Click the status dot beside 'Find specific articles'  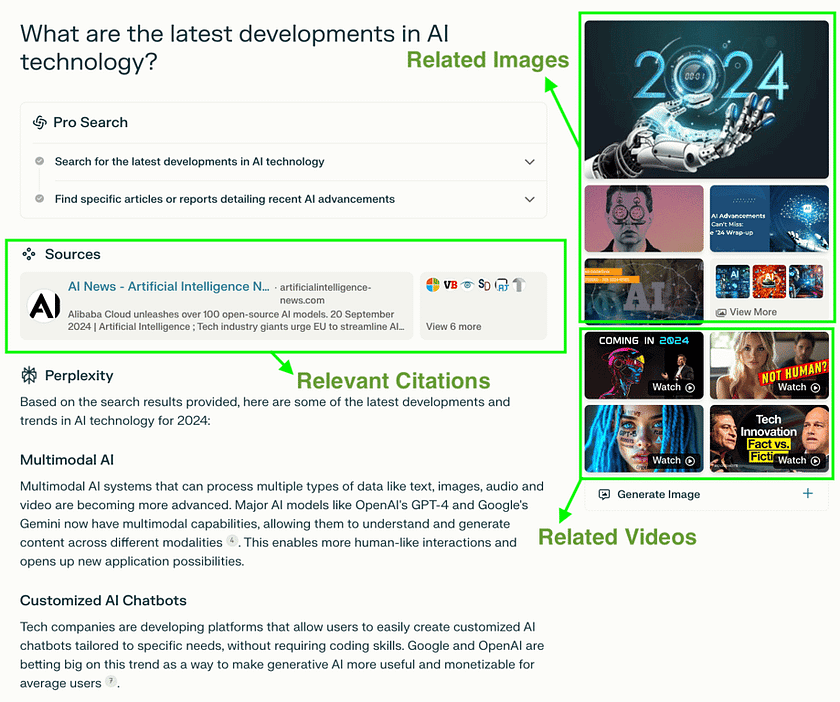39,198
